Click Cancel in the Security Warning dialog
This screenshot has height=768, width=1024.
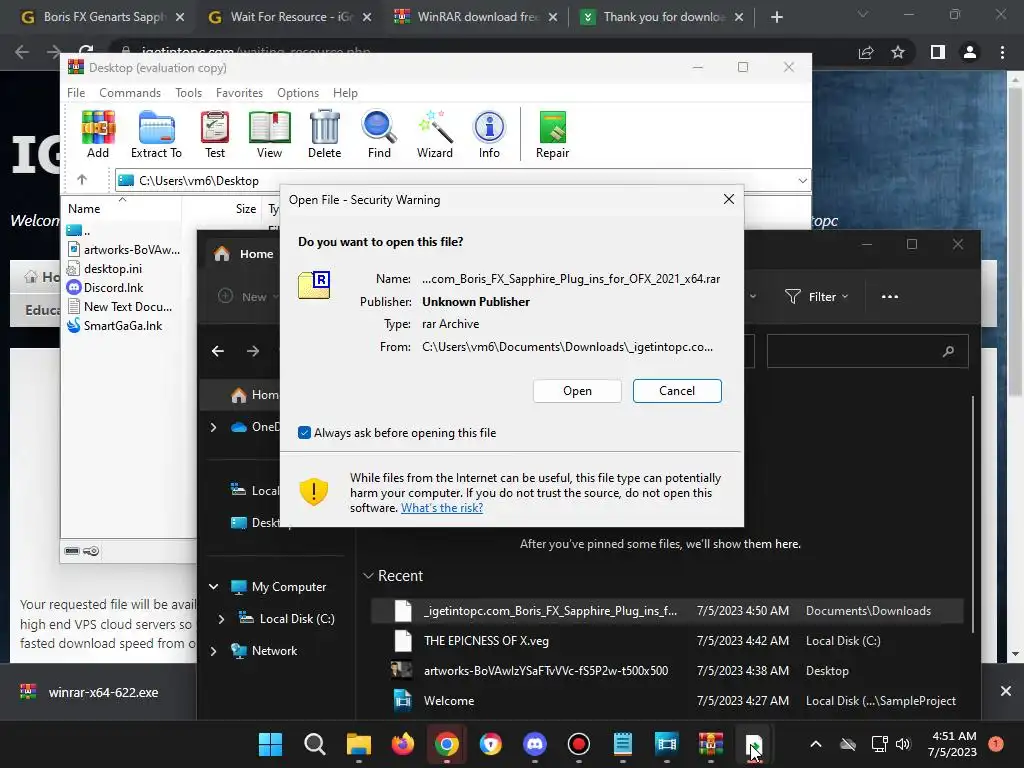[677, 391]
